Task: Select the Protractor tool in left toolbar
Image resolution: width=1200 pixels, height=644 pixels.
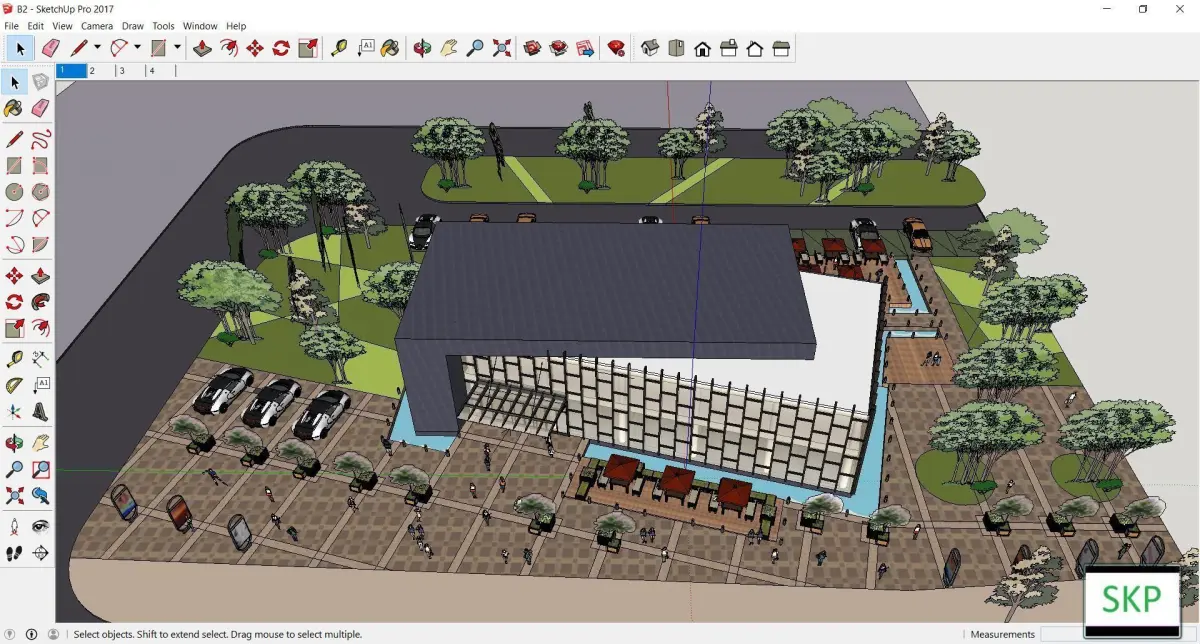Action: point(14,384)
